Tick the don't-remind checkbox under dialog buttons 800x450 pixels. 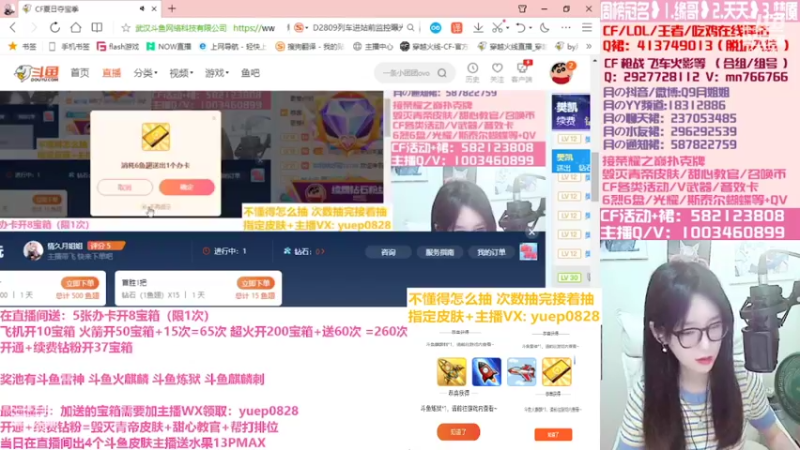(x=144, y=207)
